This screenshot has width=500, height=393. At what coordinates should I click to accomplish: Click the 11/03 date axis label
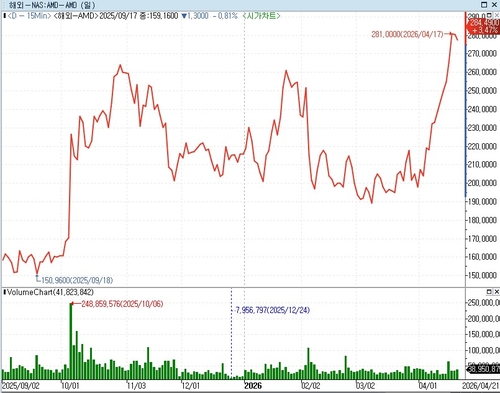coord(137,386)
